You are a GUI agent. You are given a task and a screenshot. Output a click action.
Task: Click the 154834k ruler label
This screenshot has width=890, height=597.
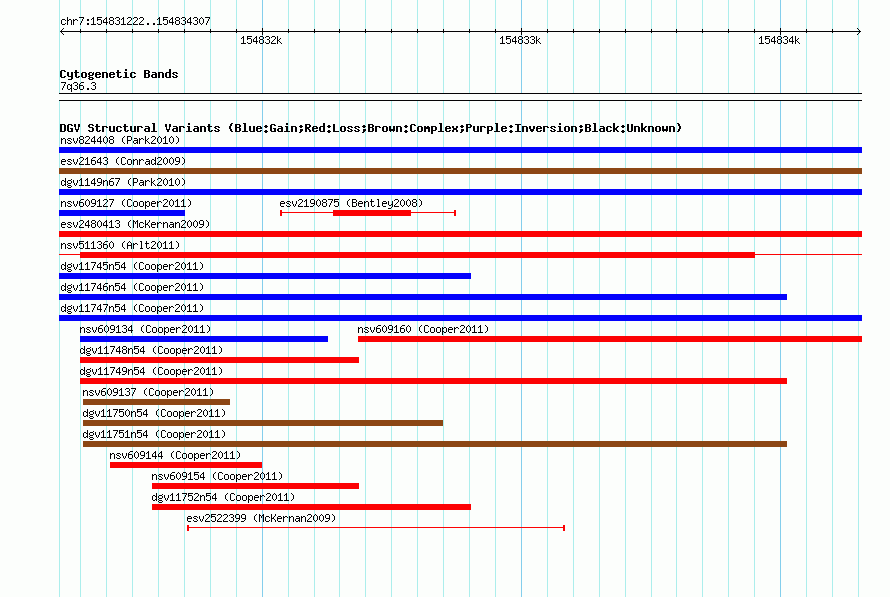click(779, 40)
